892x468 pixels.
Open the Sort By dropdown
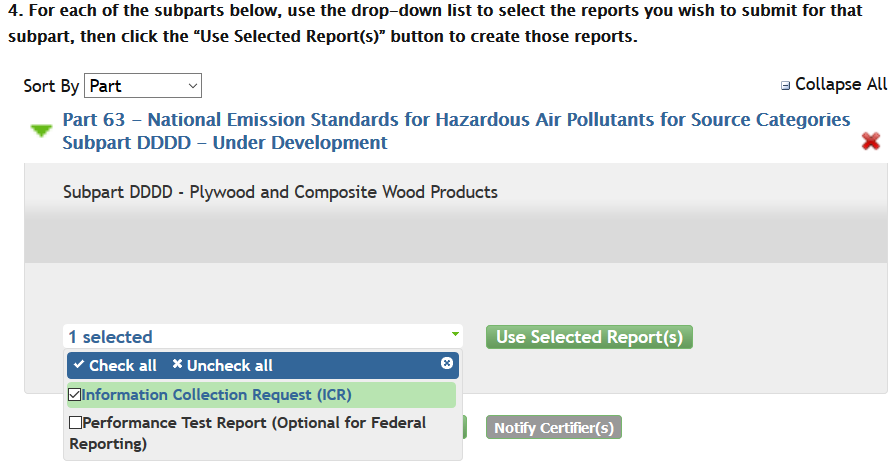pyautogui.click(x=143, y=86)
